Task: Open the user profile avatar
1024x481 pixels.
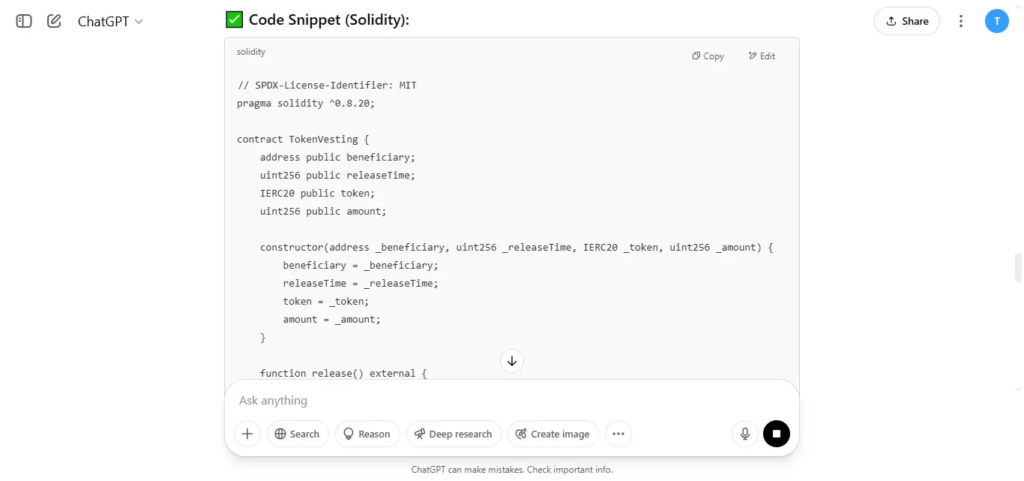Action: point(997,21)
